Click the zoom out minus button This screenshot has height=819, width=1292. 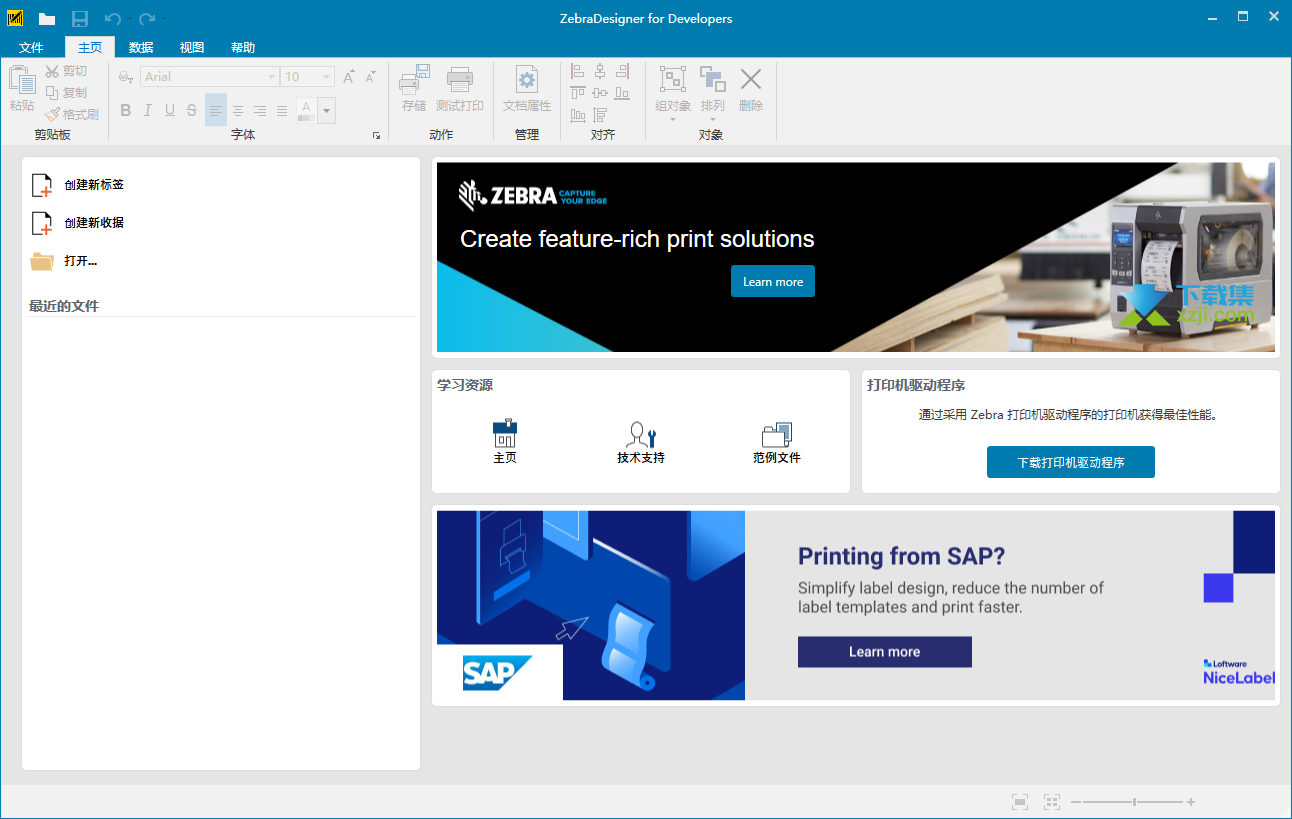point(1076,802)
